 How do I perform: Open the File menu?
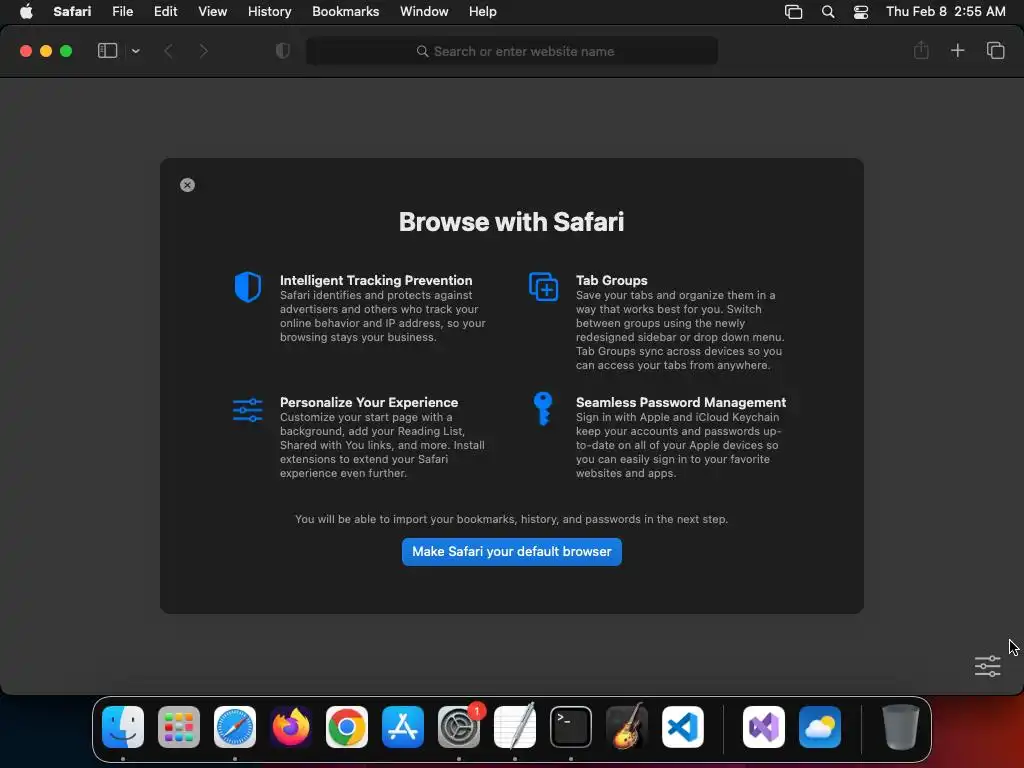click(x=122, y=11)
